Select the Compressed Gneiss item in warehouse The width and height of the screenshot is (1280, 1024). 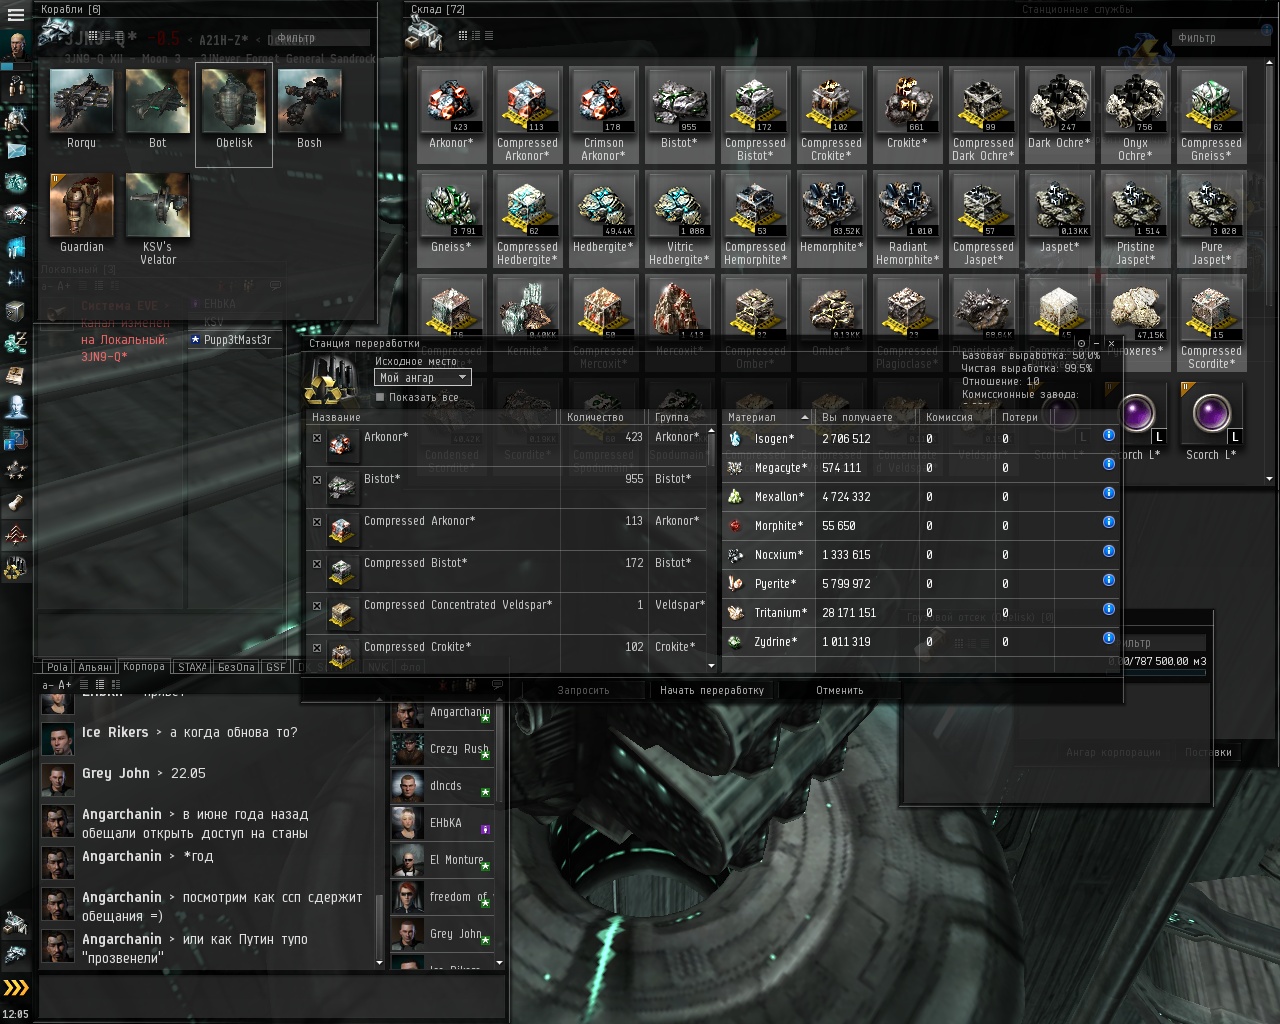click(x=1212, y=115)
